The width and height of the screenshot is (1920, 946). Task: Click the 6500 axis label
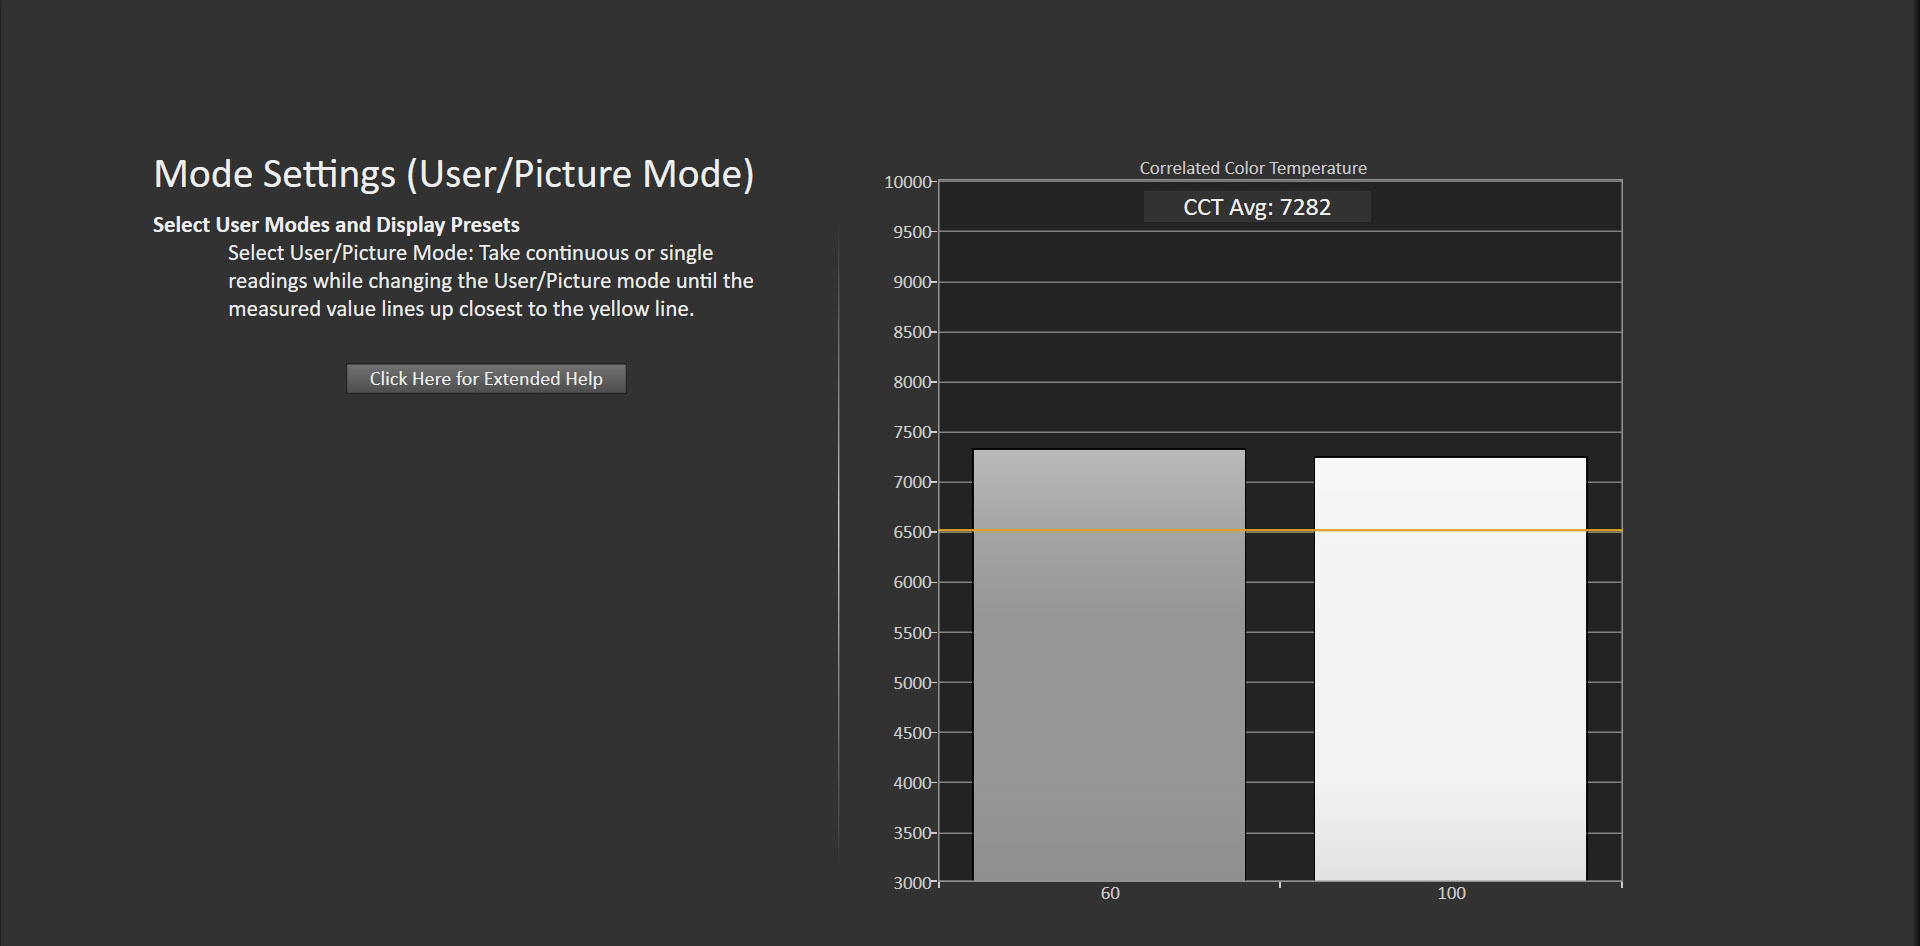point(912,532)
